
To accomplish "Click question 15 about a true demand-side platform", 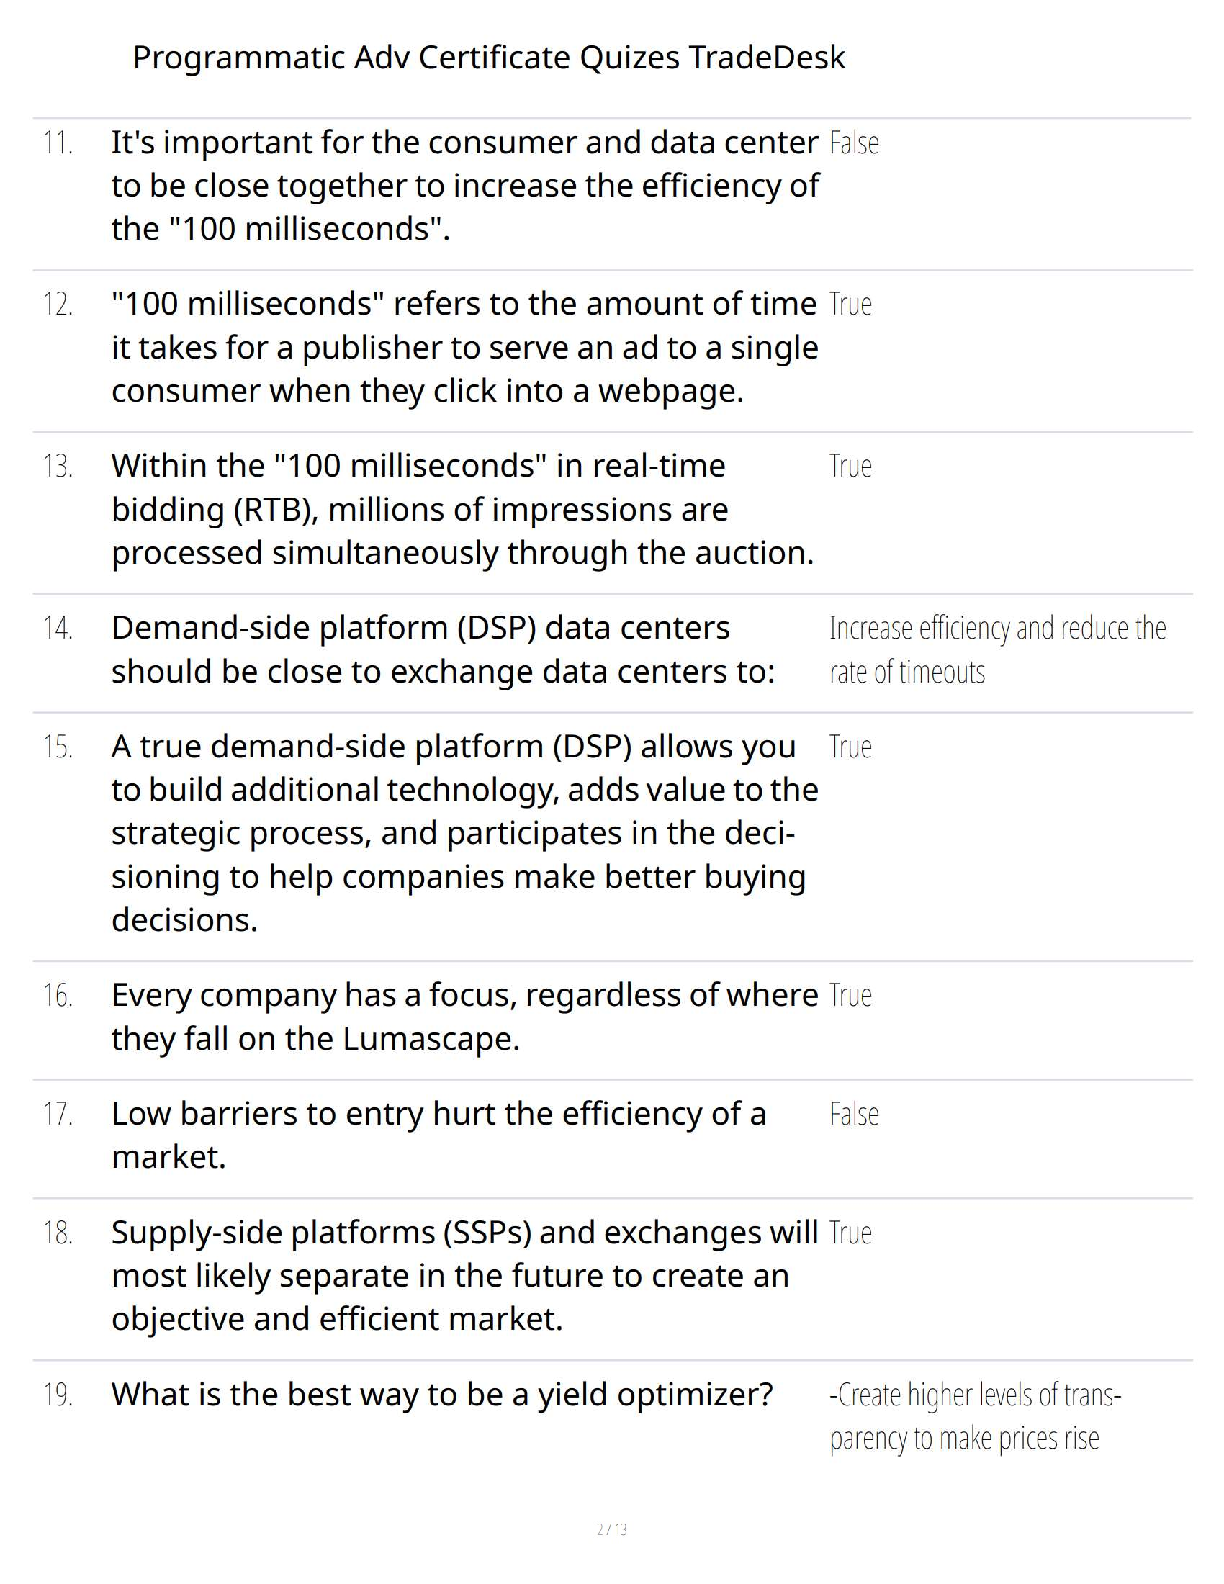I will (x=464, y=833).
